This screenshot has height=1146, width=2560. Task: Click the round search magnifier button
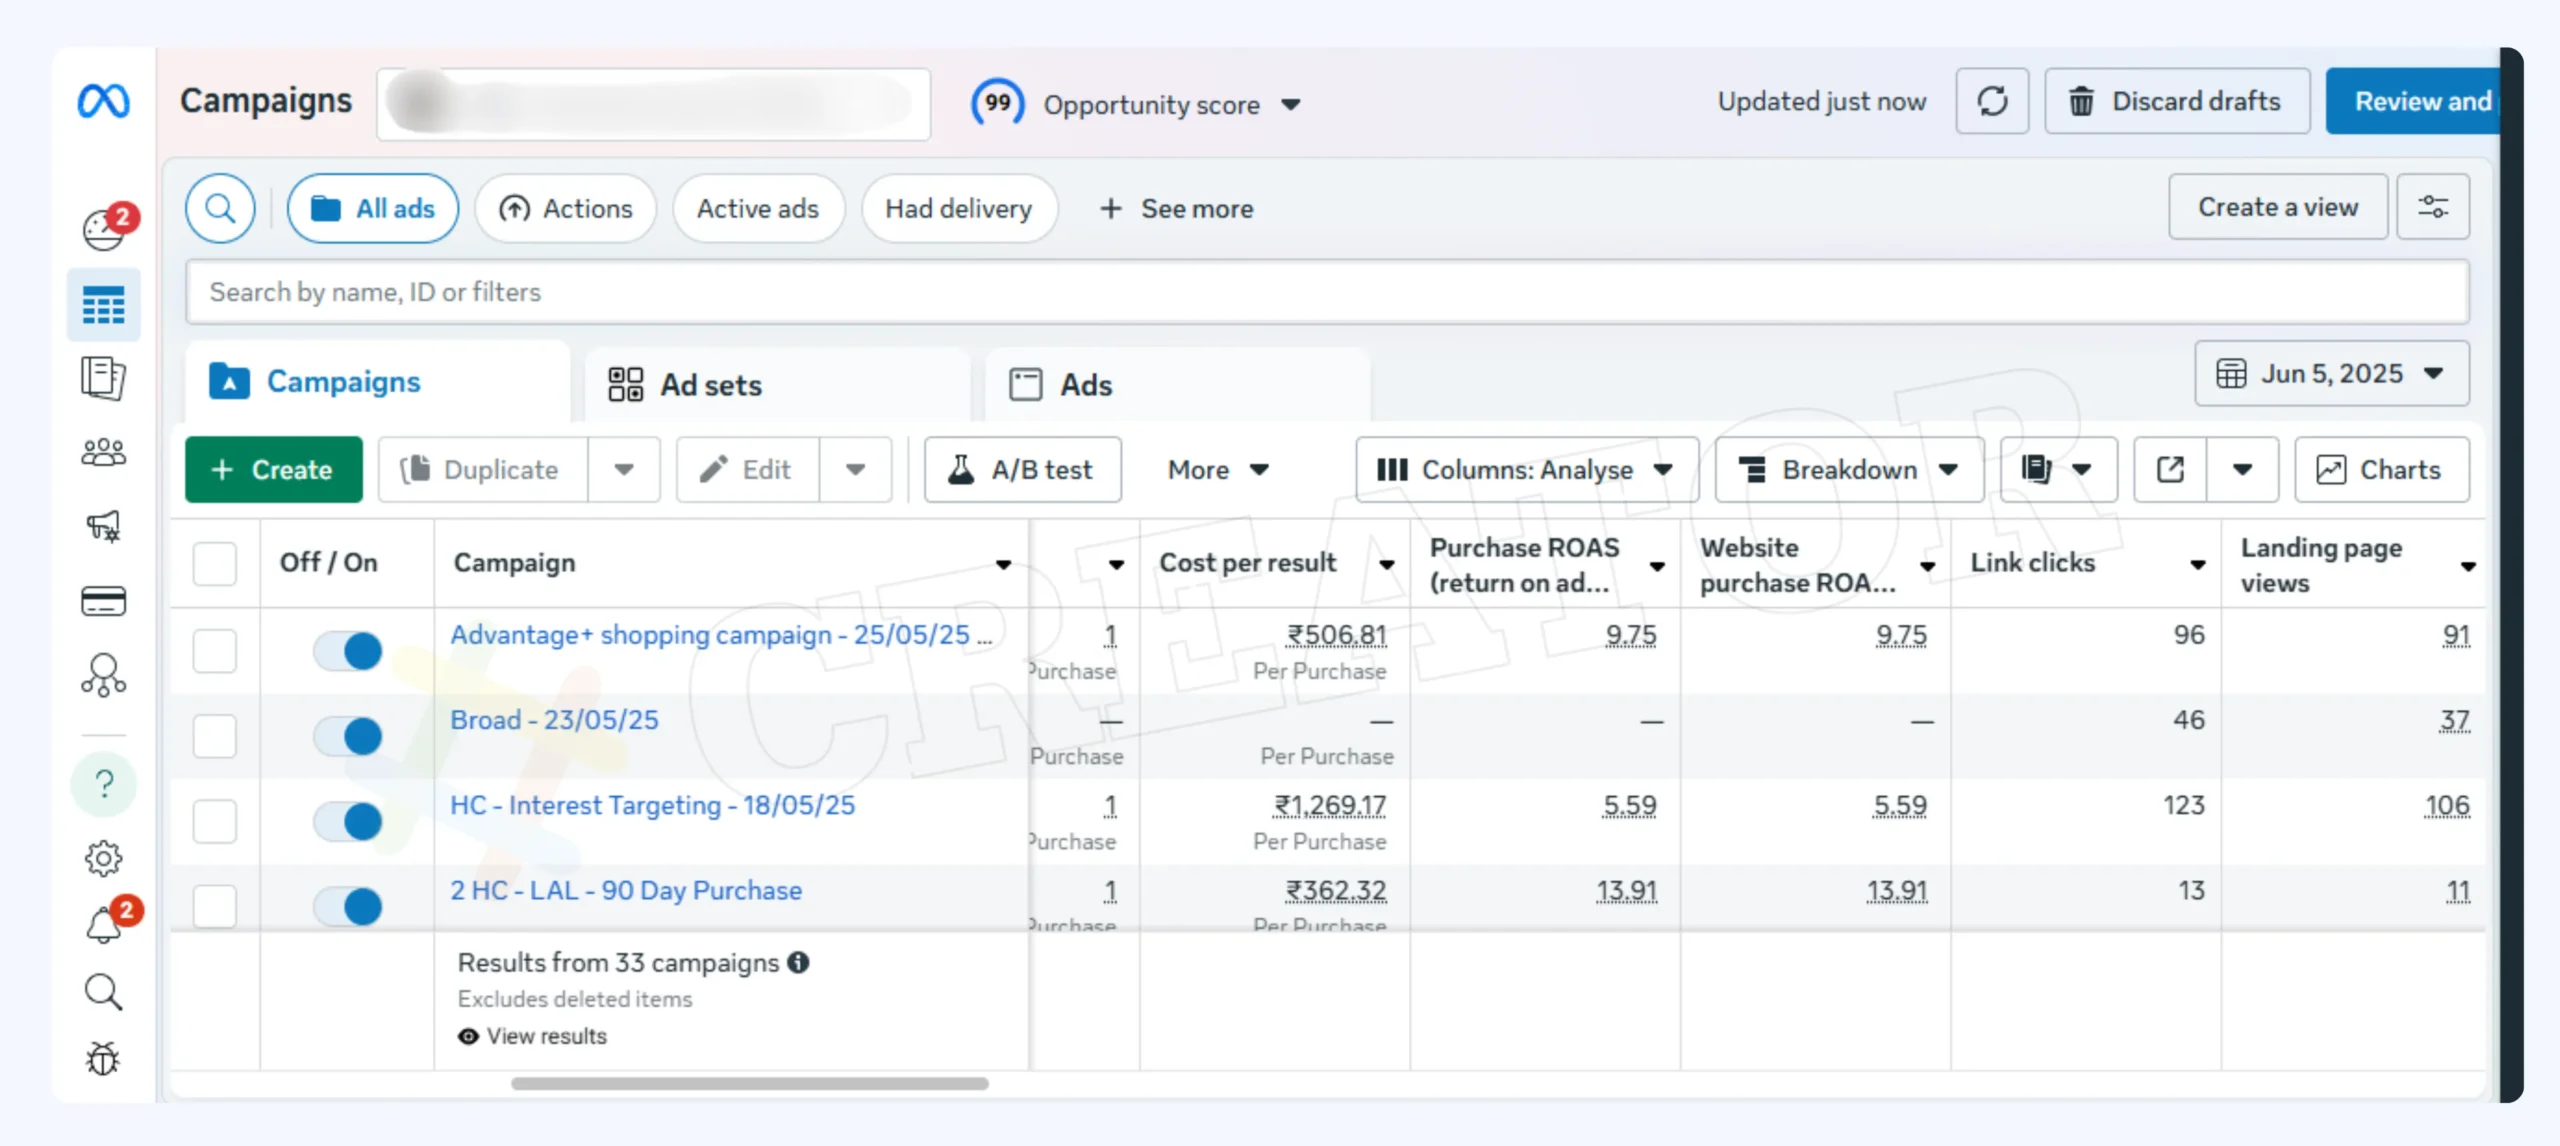coord(220,208)
